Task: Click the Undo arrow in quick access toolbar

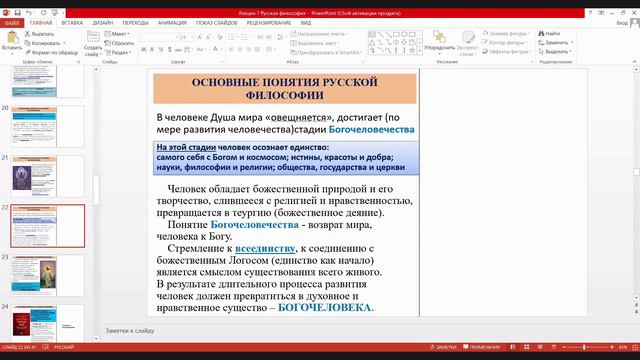Action: click(x=29, y=13)
